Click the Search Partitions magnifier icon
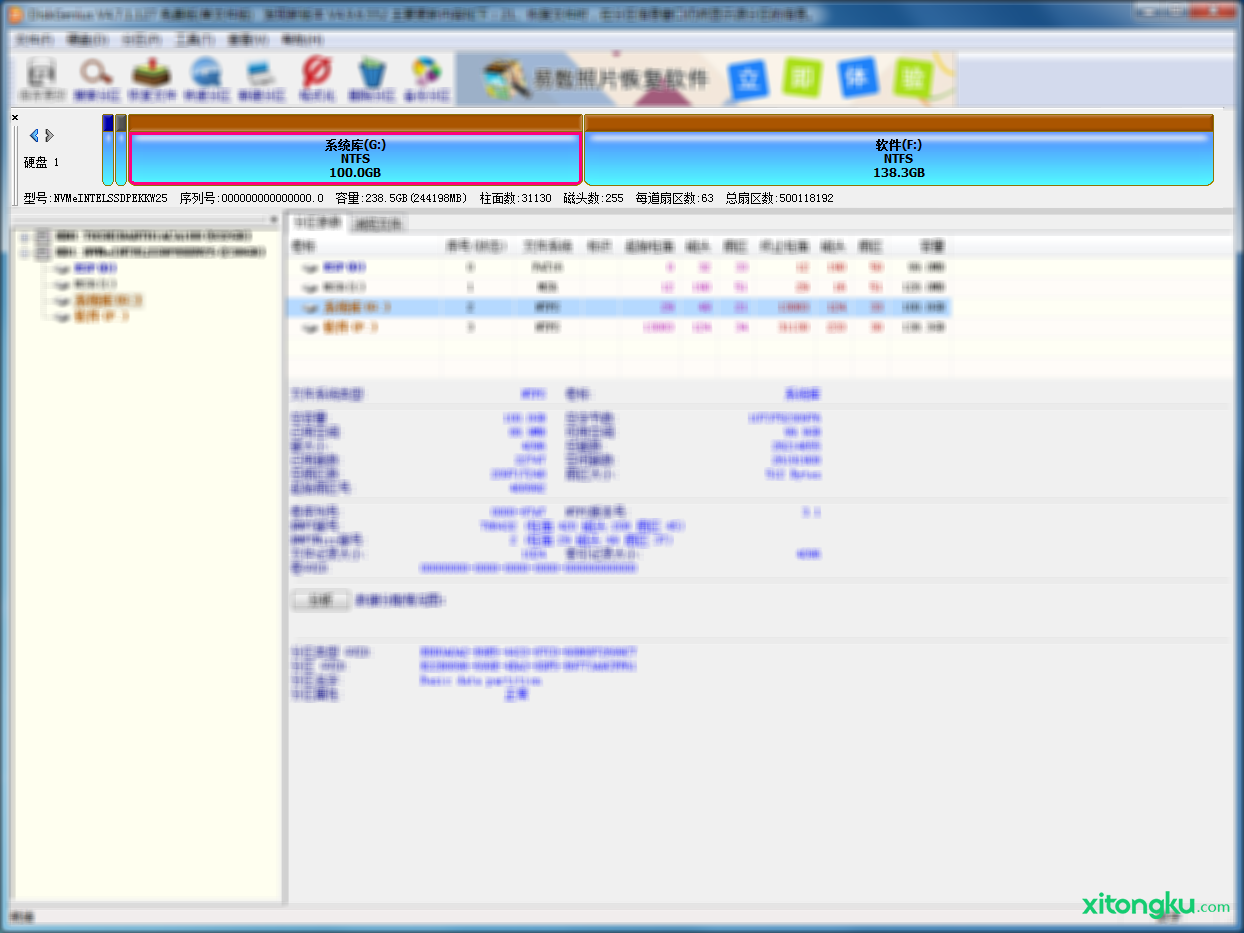1244x933 pixels. pos(97,79)
